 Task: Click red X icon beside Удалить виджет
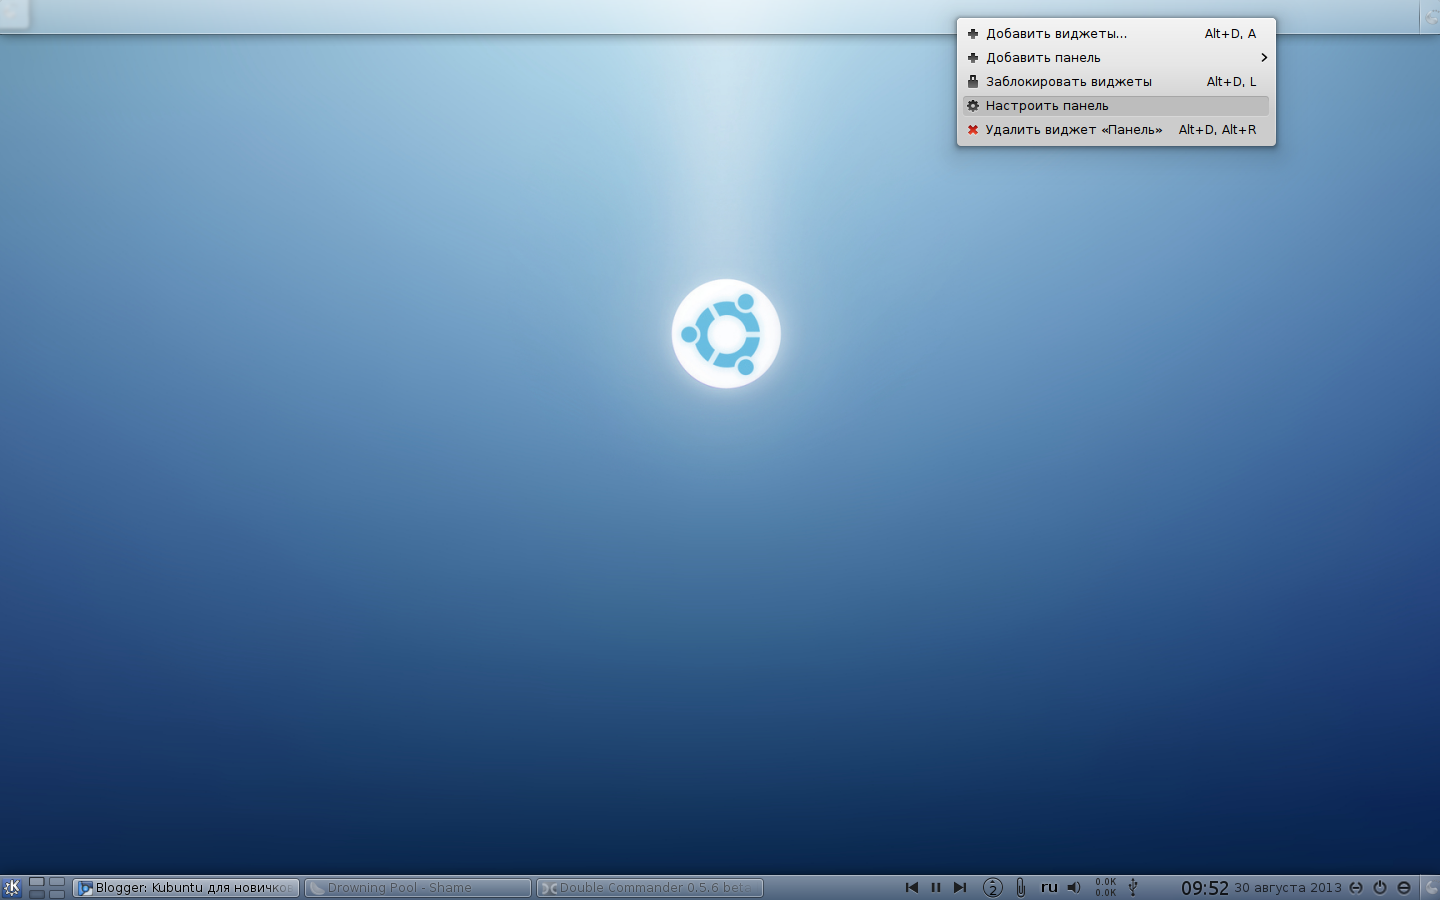click(973, 129)
